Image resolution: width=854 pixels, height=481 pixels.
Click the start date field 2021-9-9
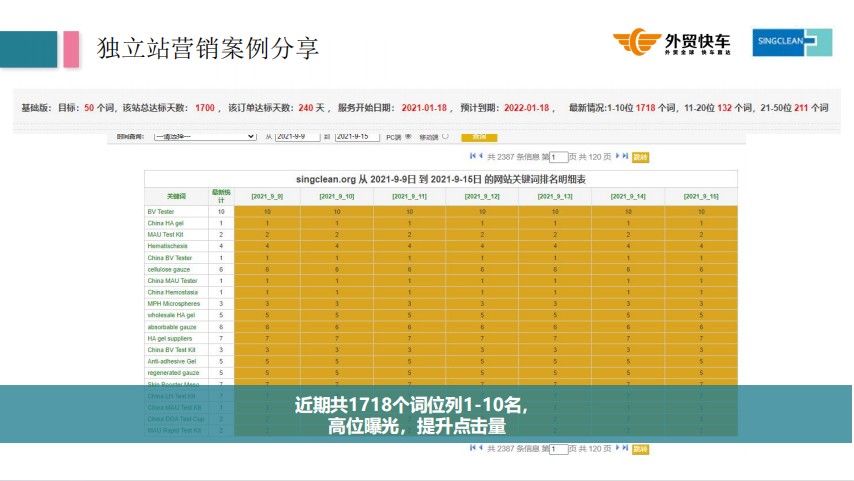pos(297,136)
